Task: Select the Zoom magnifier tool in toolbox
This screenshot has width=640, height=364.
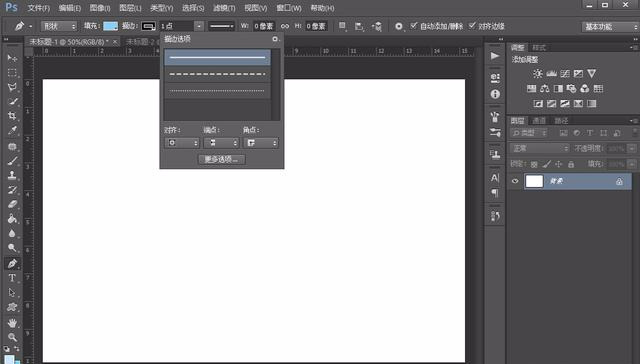Action: [12, 337]
